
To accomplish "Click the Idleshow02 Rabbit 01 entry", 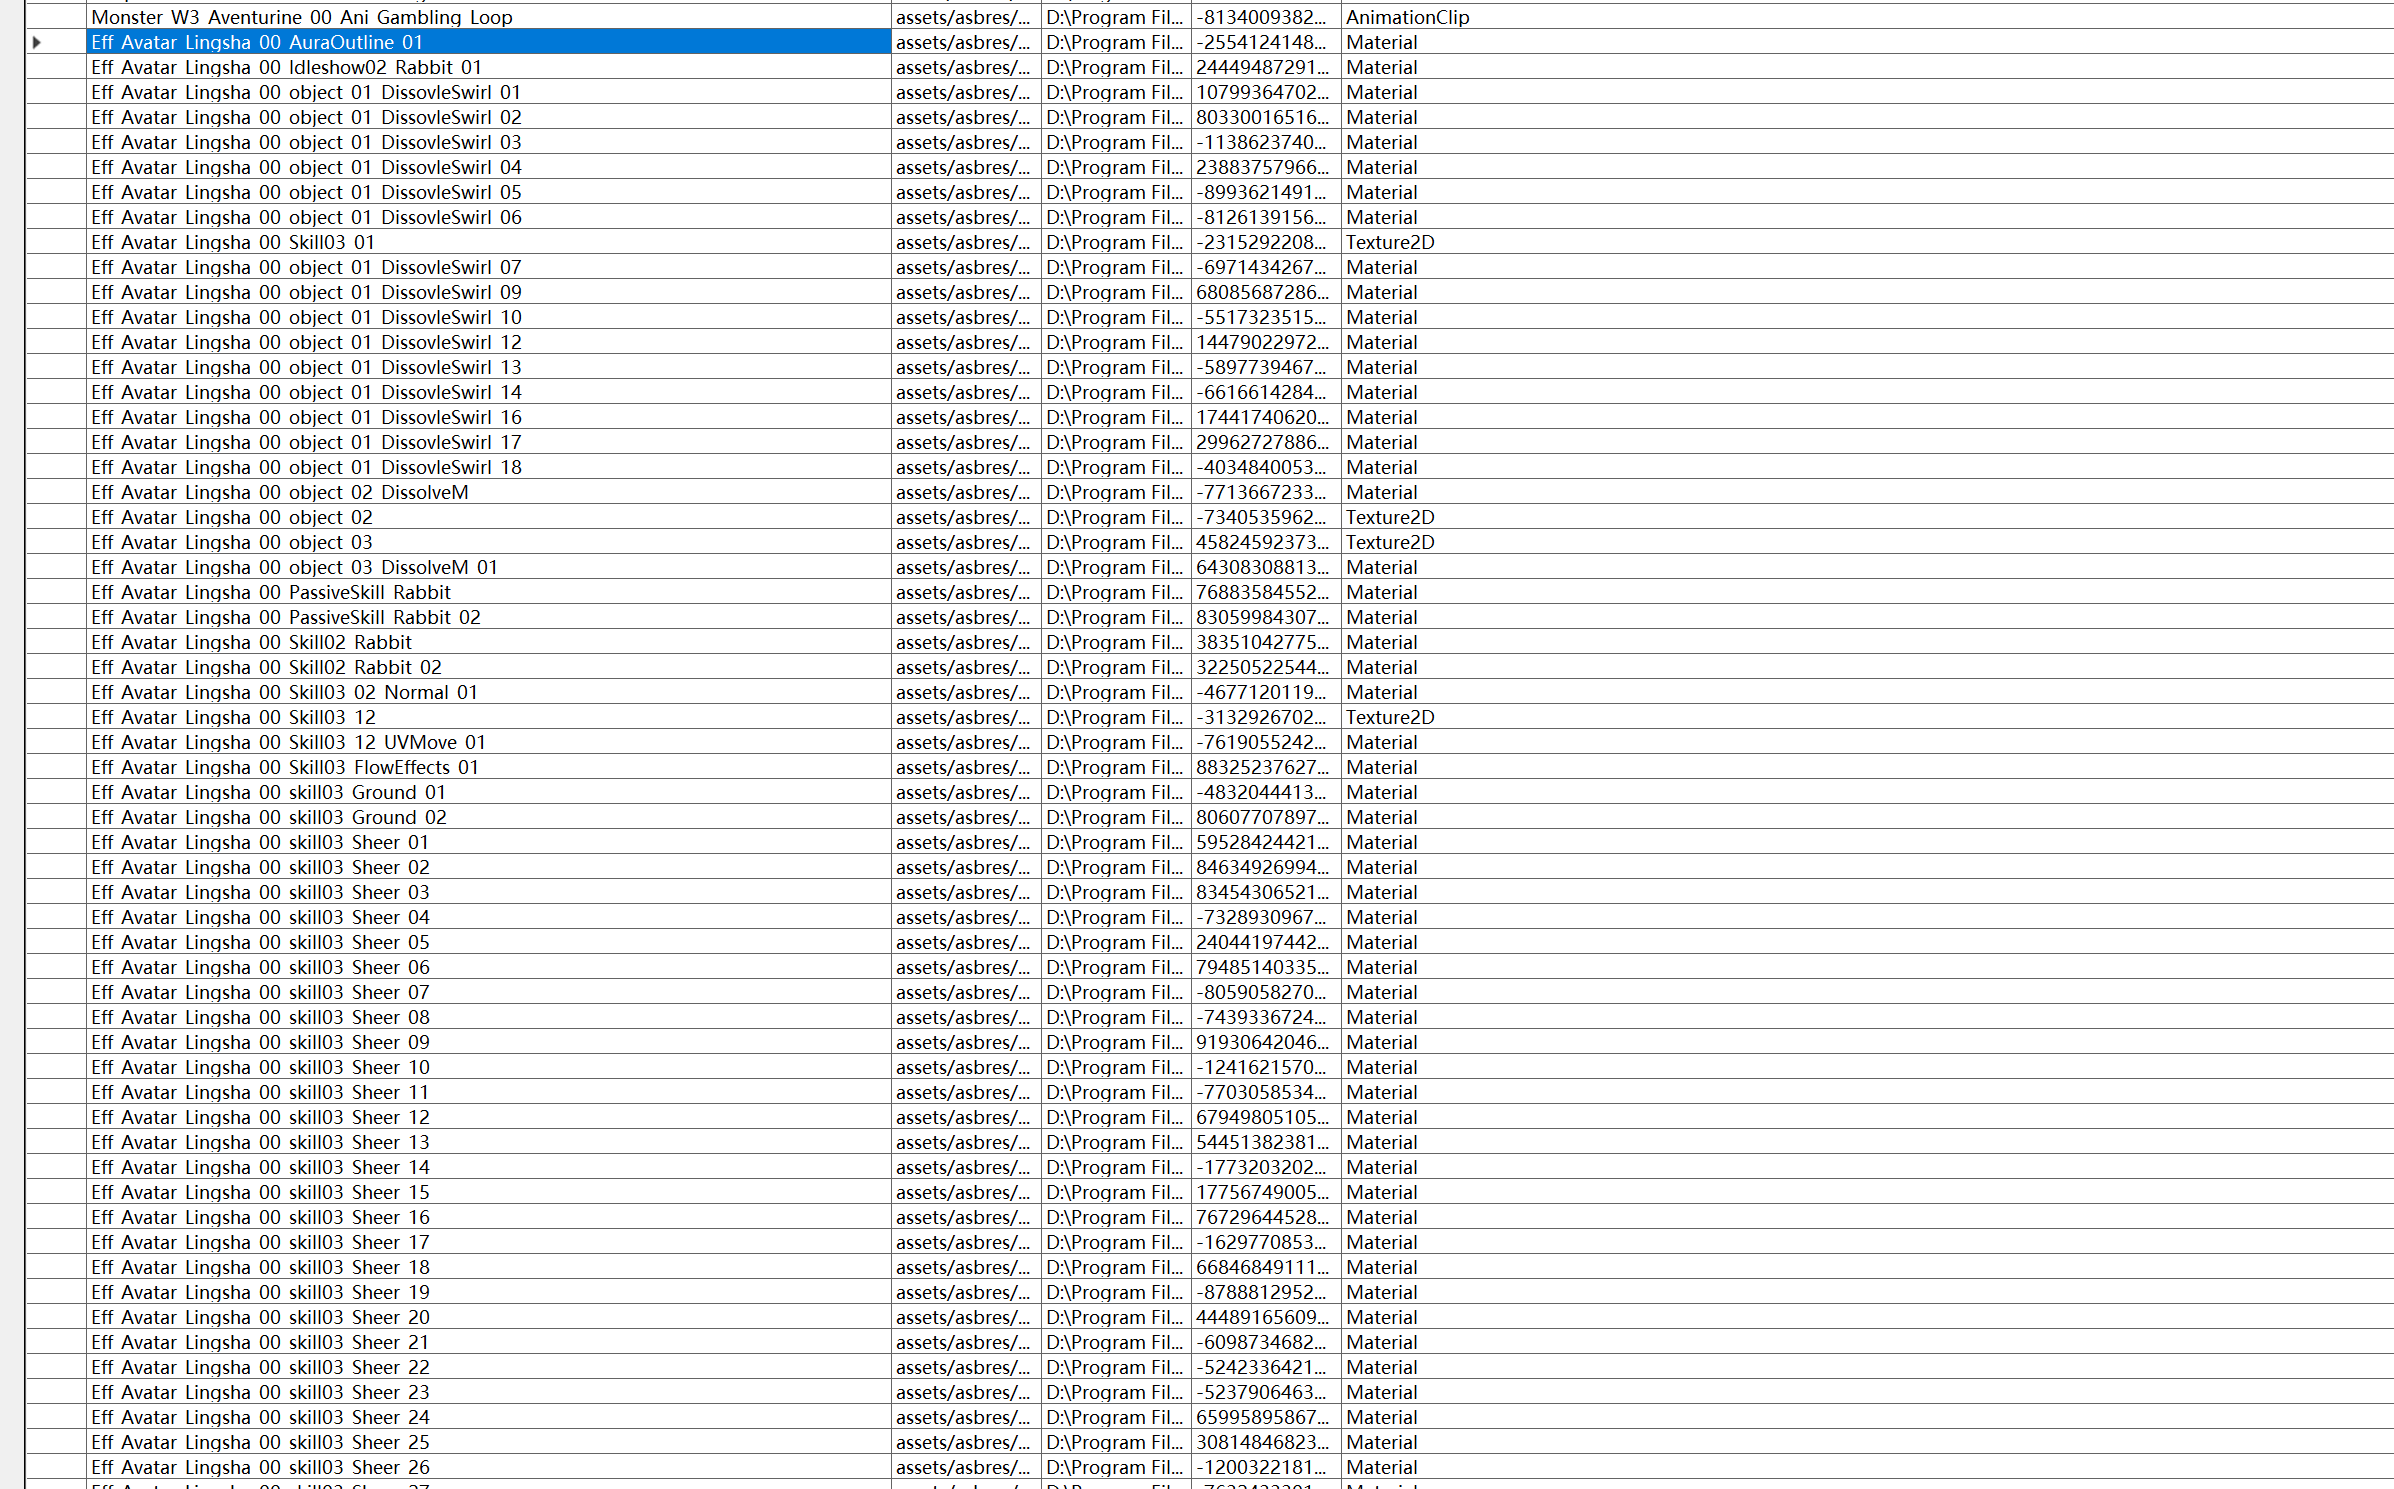I will 286,67.
